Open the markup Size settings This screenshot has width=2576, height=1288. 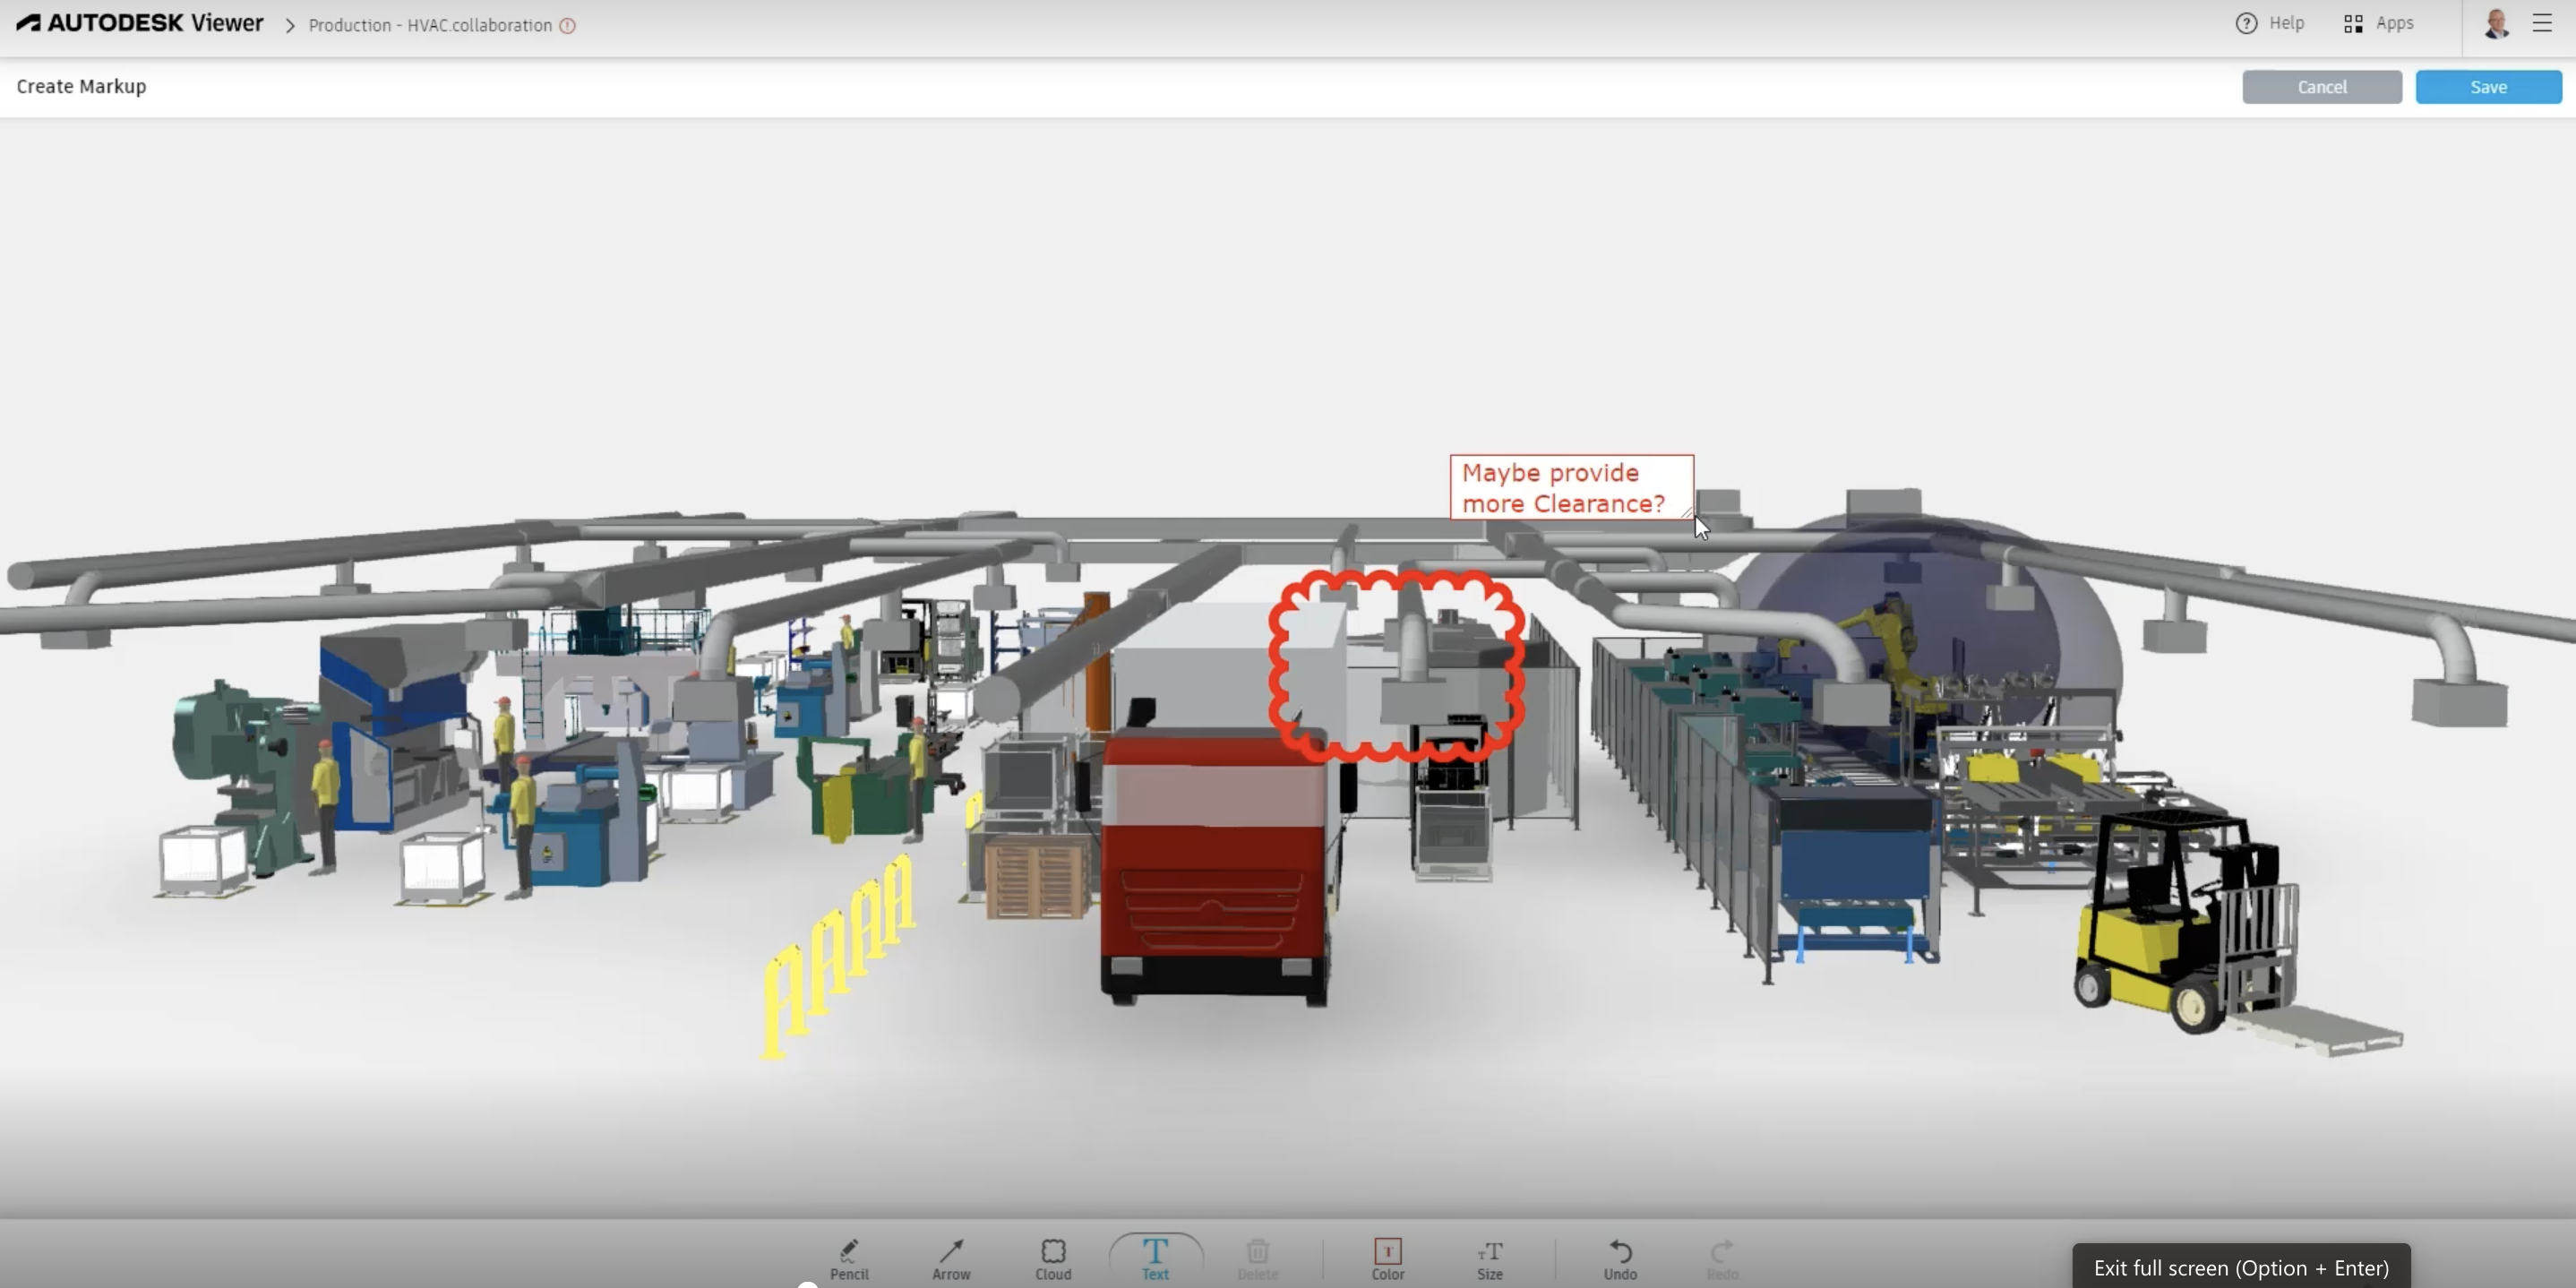tap(1489, 1255)
